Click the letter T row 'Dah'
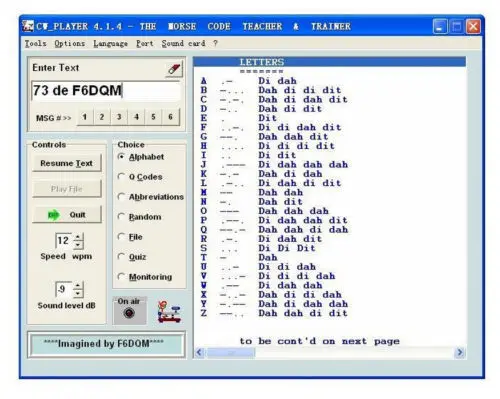 pos(268,258)
